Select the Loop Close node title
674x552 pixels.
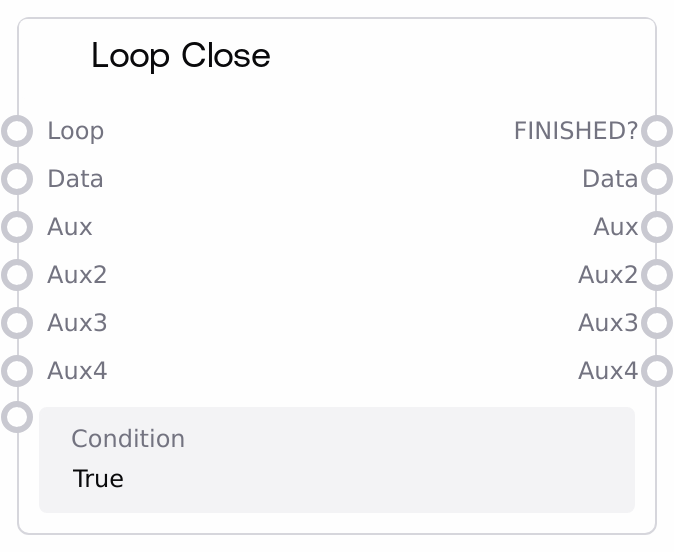[x=181, y=56]
